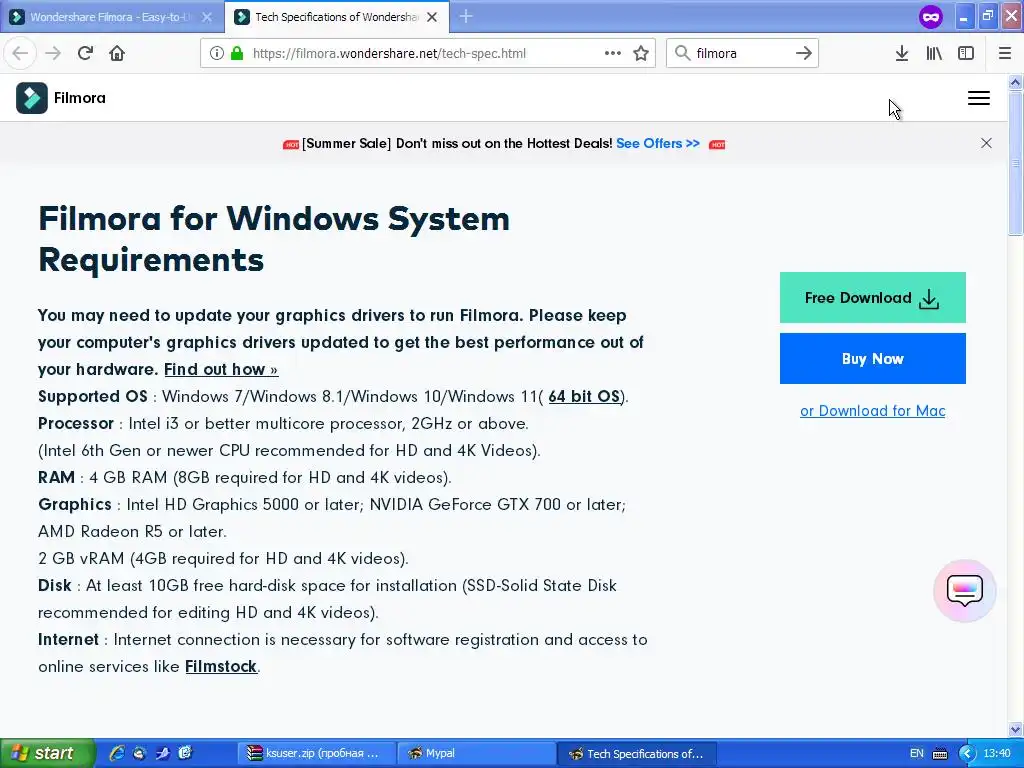The image size is (1024, 768).
Task: Go forward with the forward arrow
Action: coord(53,53)
